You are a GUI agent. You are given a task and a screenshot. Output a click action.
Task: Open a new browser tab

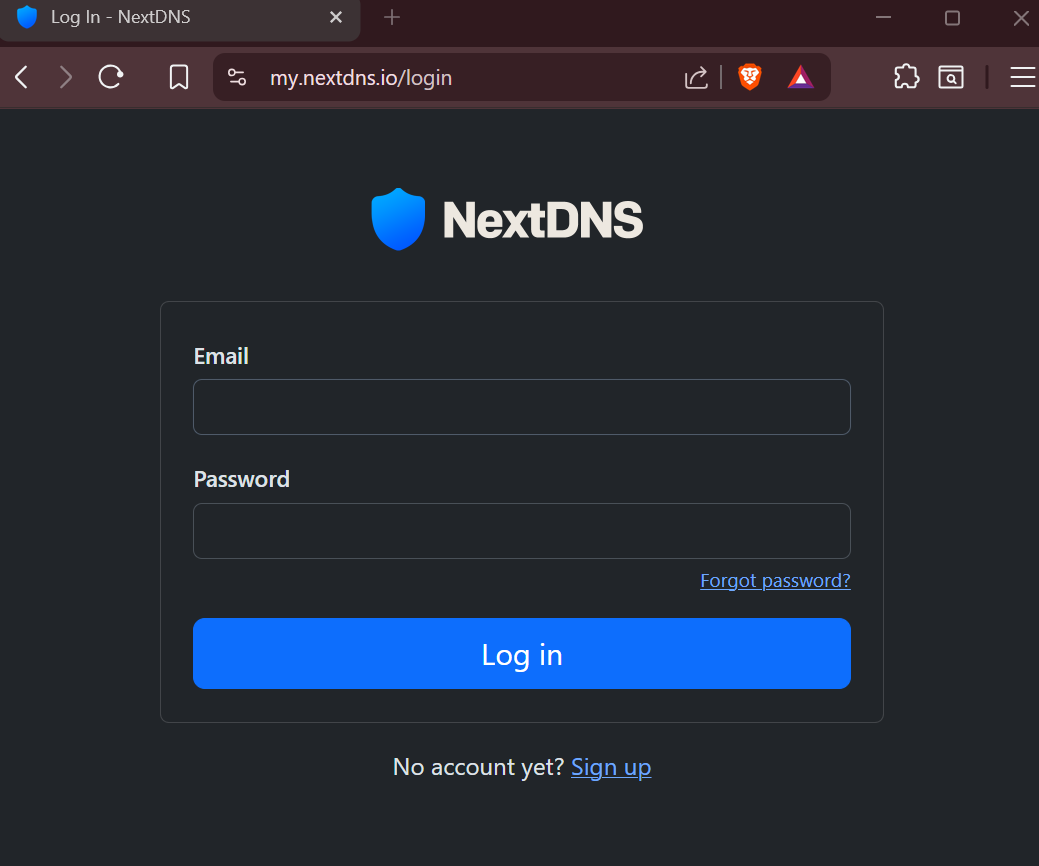tap(391, 17)
